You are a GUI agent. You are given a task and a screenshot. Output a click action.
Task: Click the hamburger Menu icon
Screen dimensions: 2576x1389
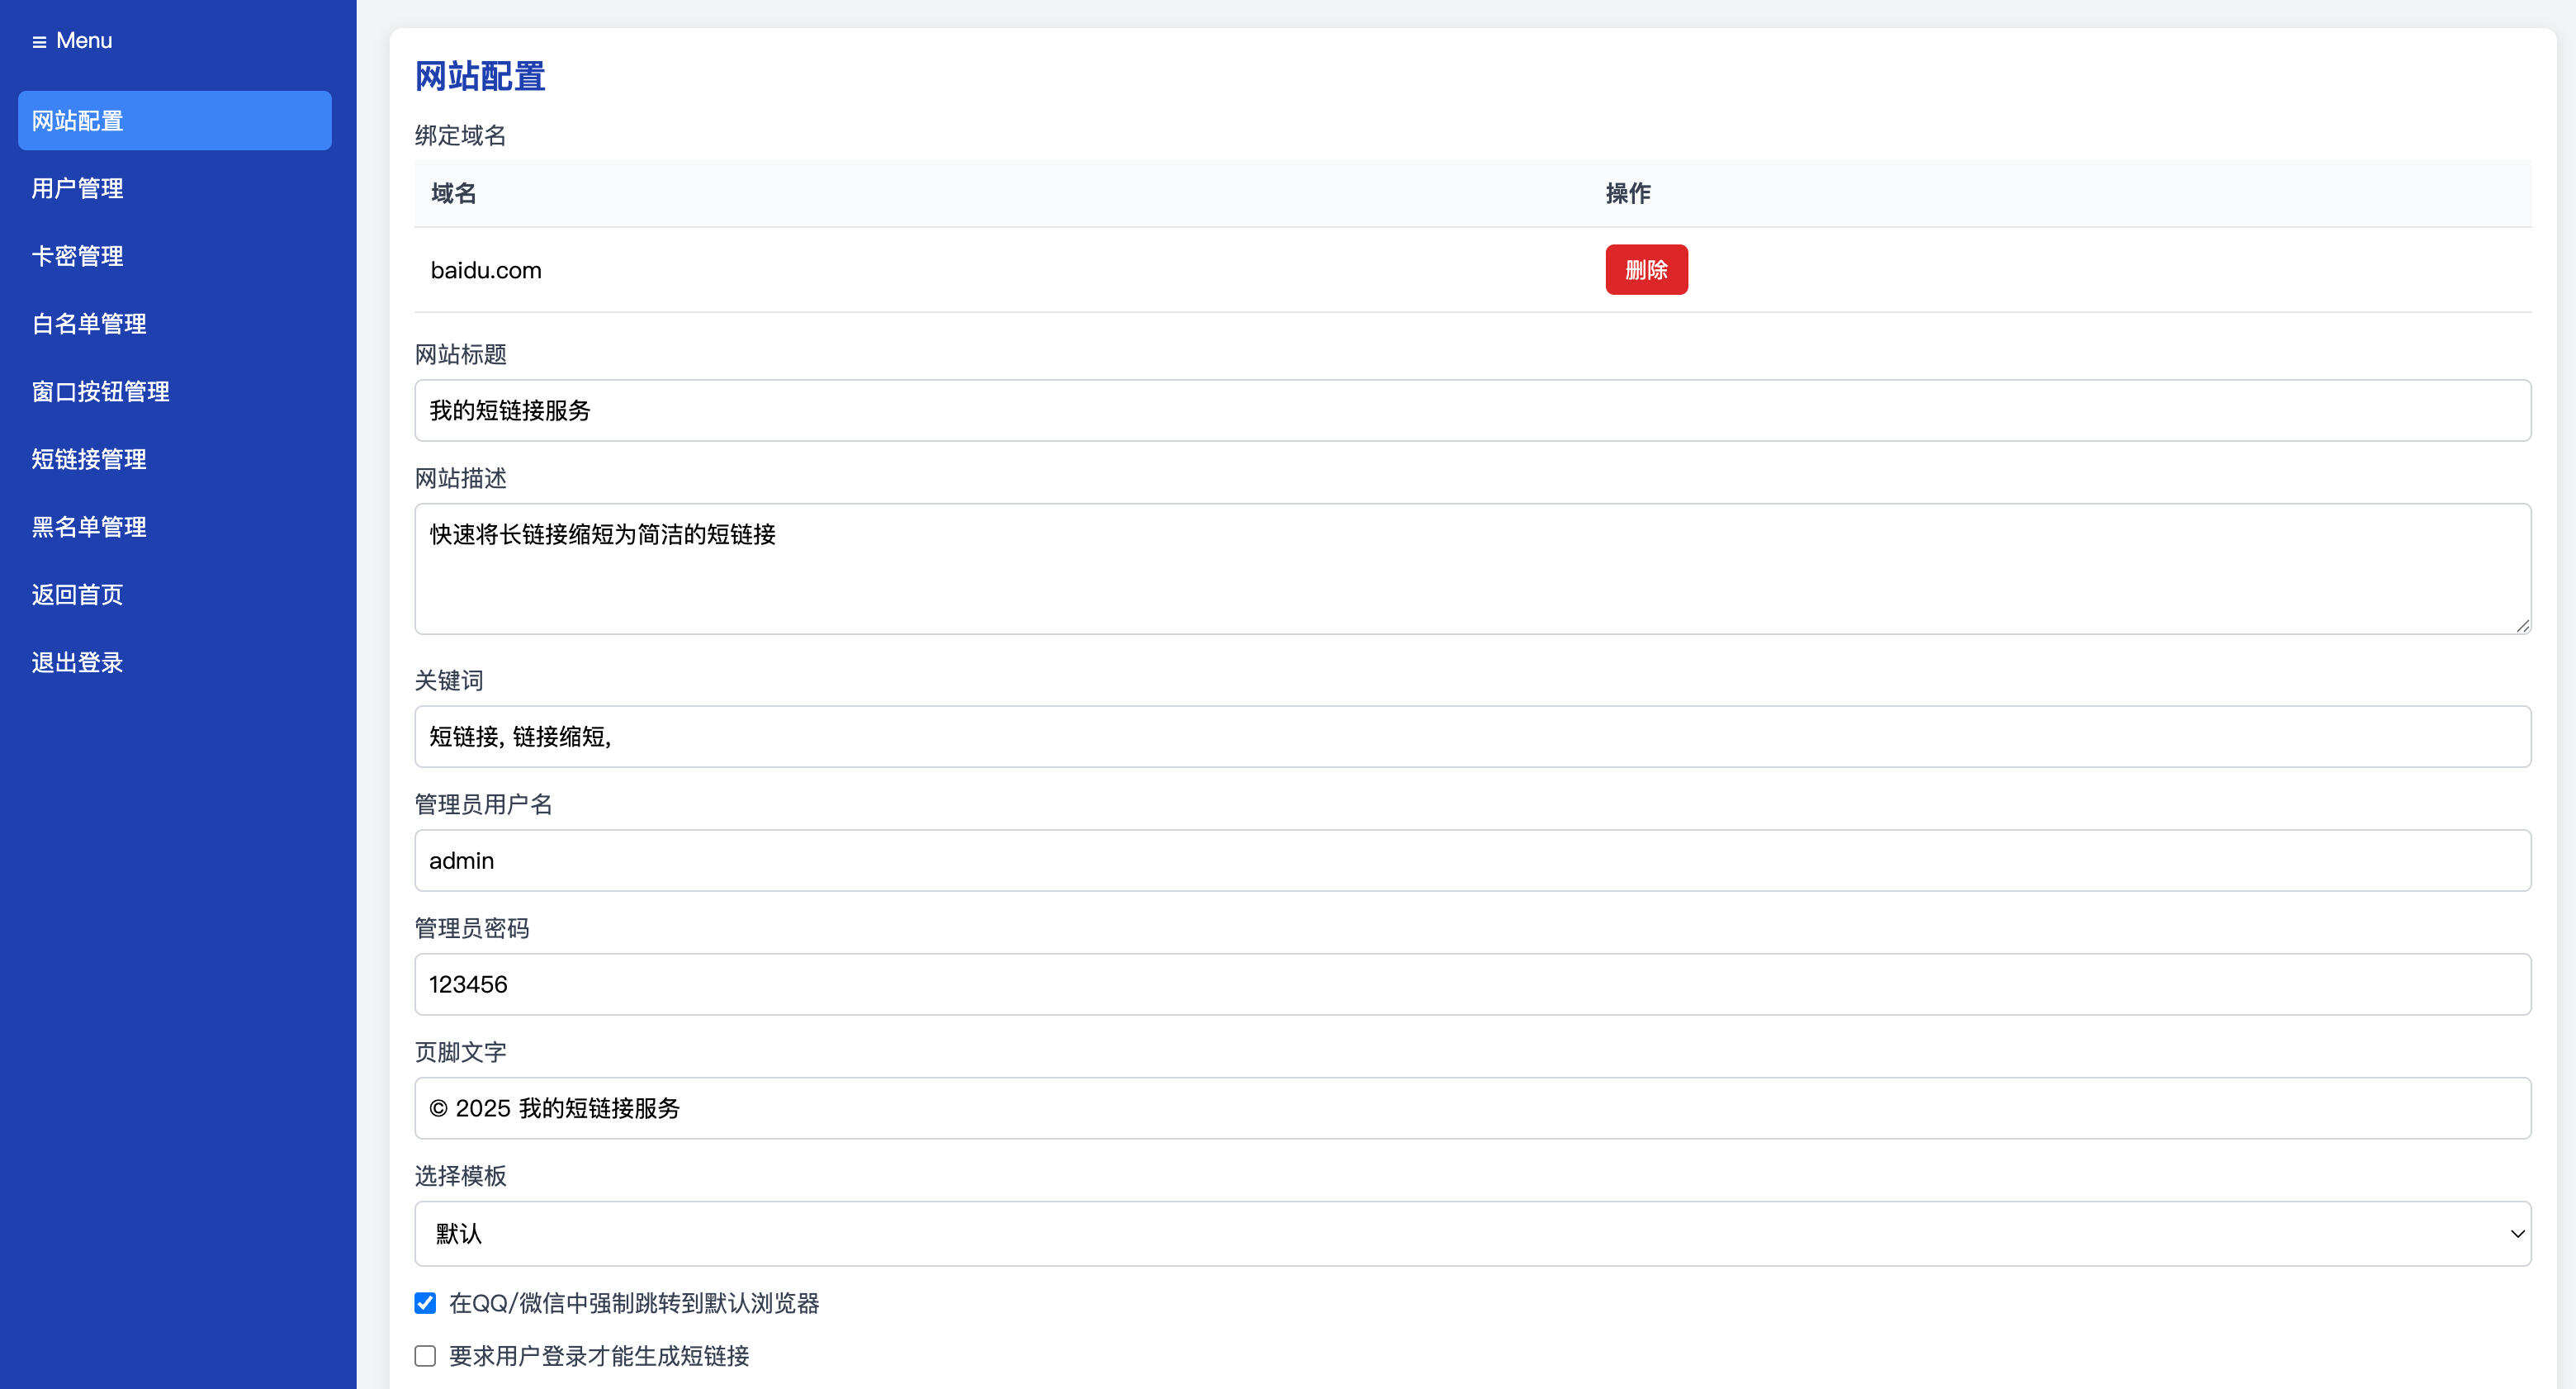point(39,42)
